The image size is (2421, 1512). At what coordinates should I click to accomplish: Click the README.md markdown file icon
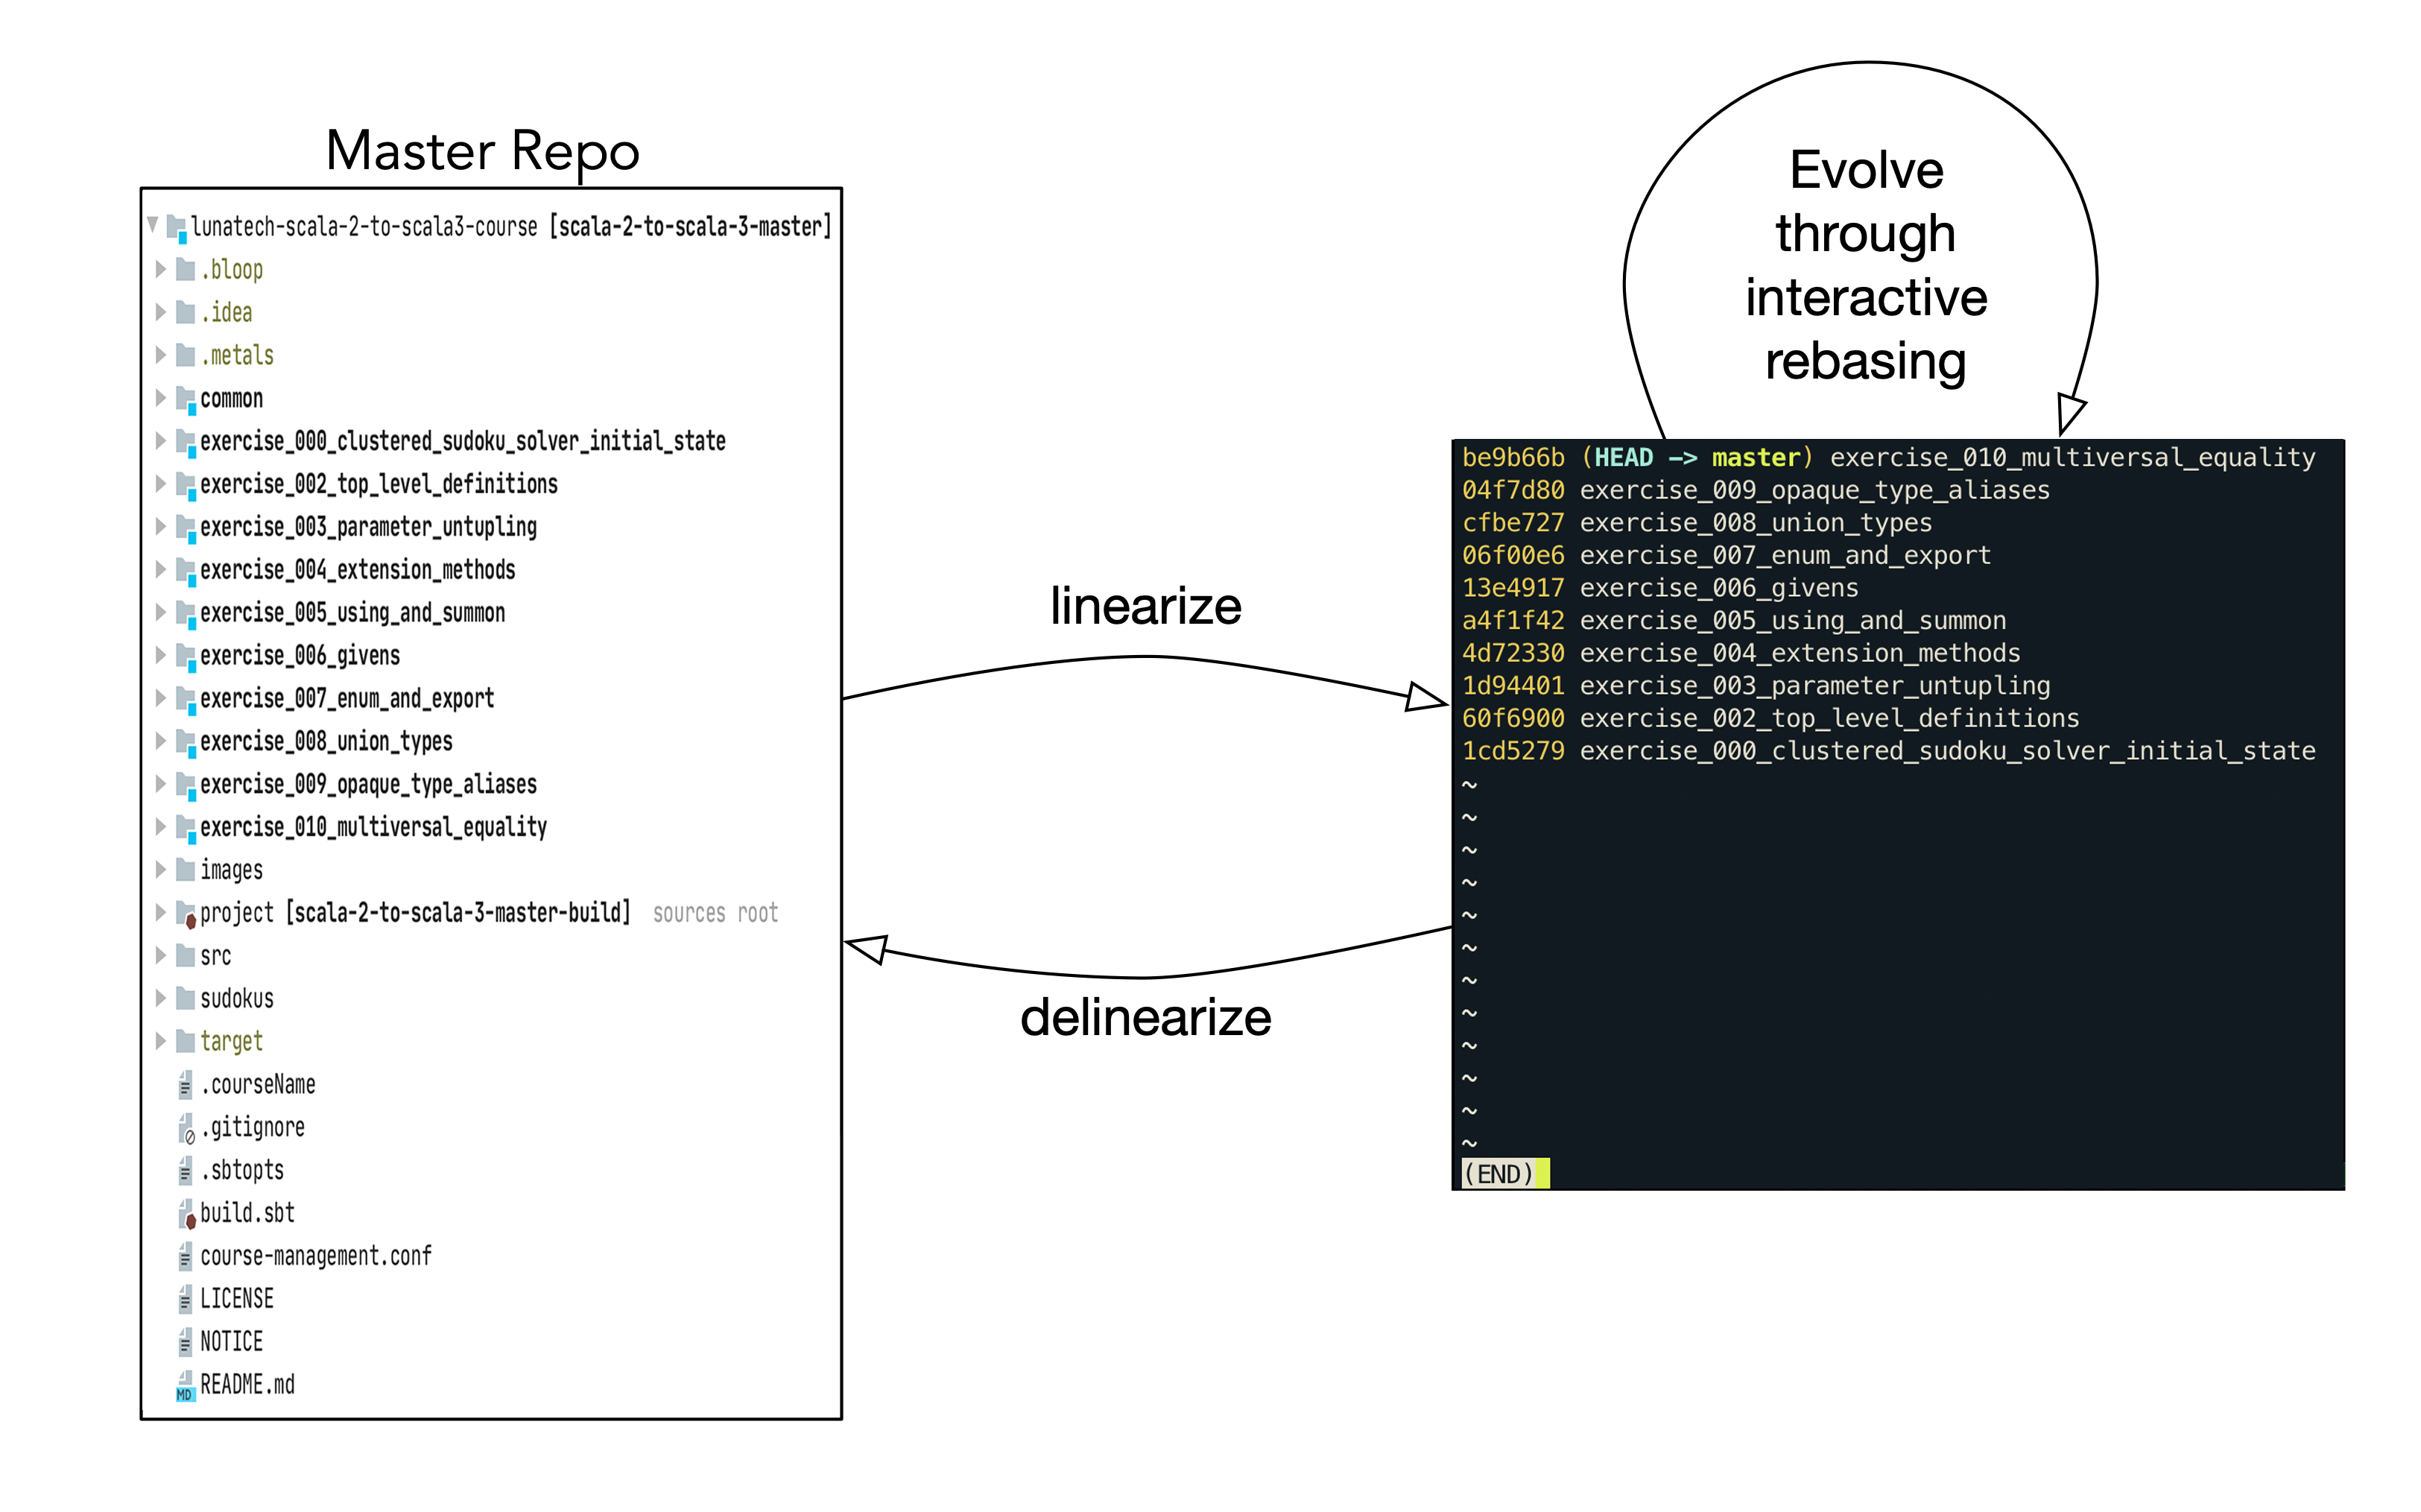pyautogui.click(x=185, y=1386)
